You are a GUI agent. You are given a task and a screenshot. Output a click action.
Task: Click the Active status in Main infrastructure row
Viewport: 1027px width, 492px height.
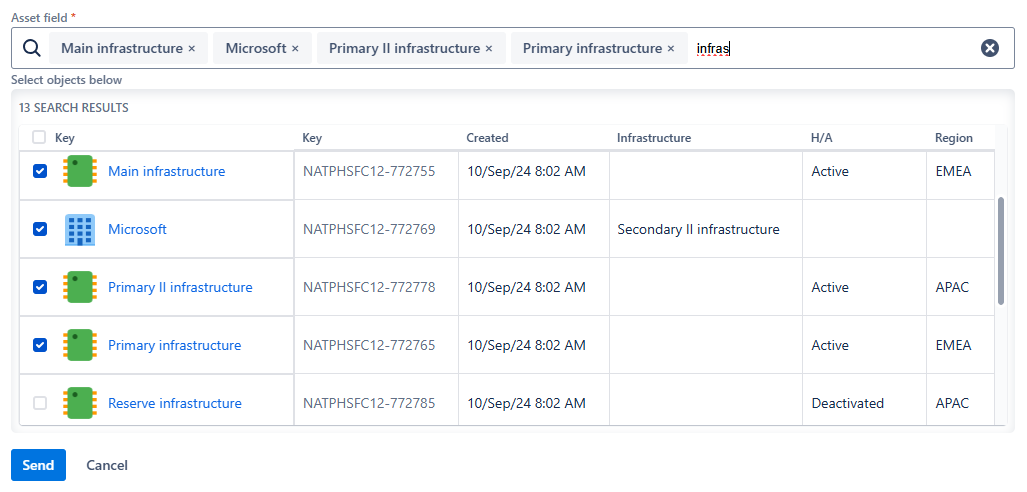click(x=830, y=172)
